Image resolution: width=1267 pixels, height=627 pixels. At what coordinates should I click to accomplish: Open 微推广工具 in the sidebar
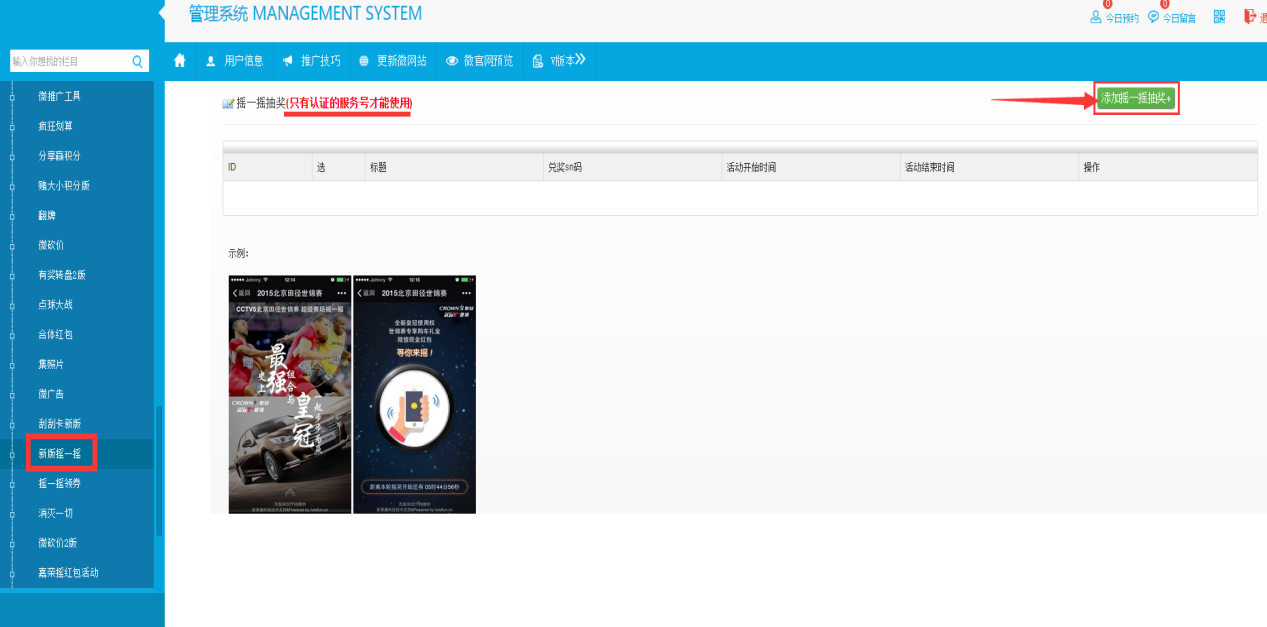coord(60,96)
